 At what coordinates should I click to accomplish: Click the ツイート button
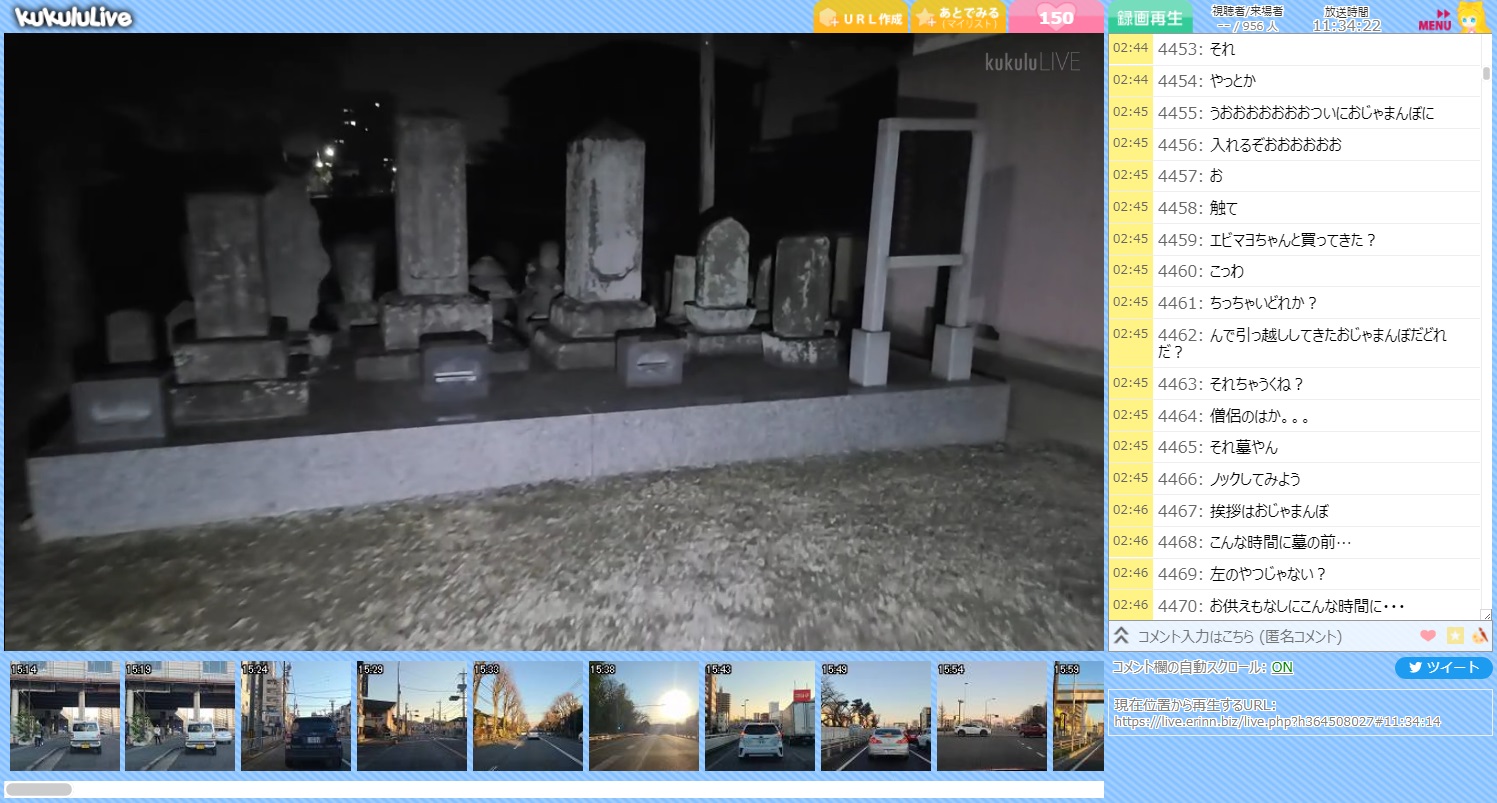pyautogui.click(x=1443, y=668)
